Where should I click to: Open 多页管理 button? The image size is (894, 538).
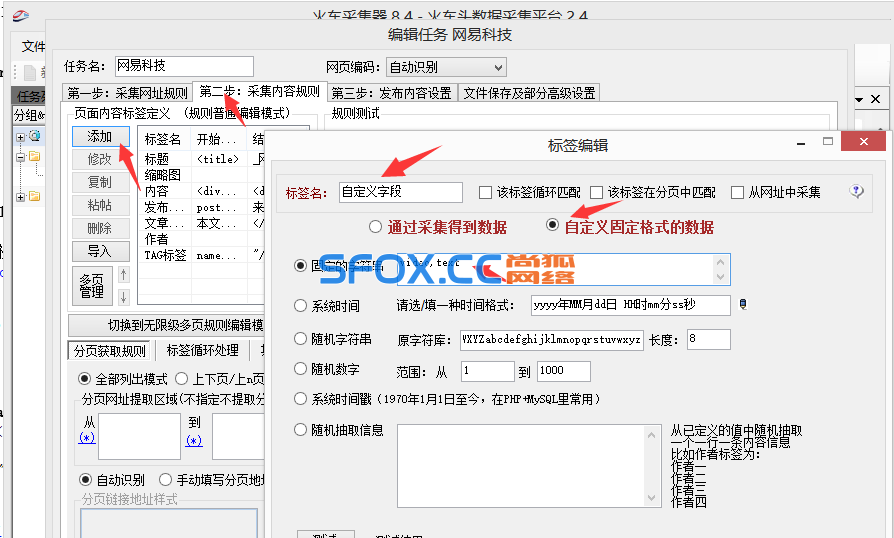92,286
